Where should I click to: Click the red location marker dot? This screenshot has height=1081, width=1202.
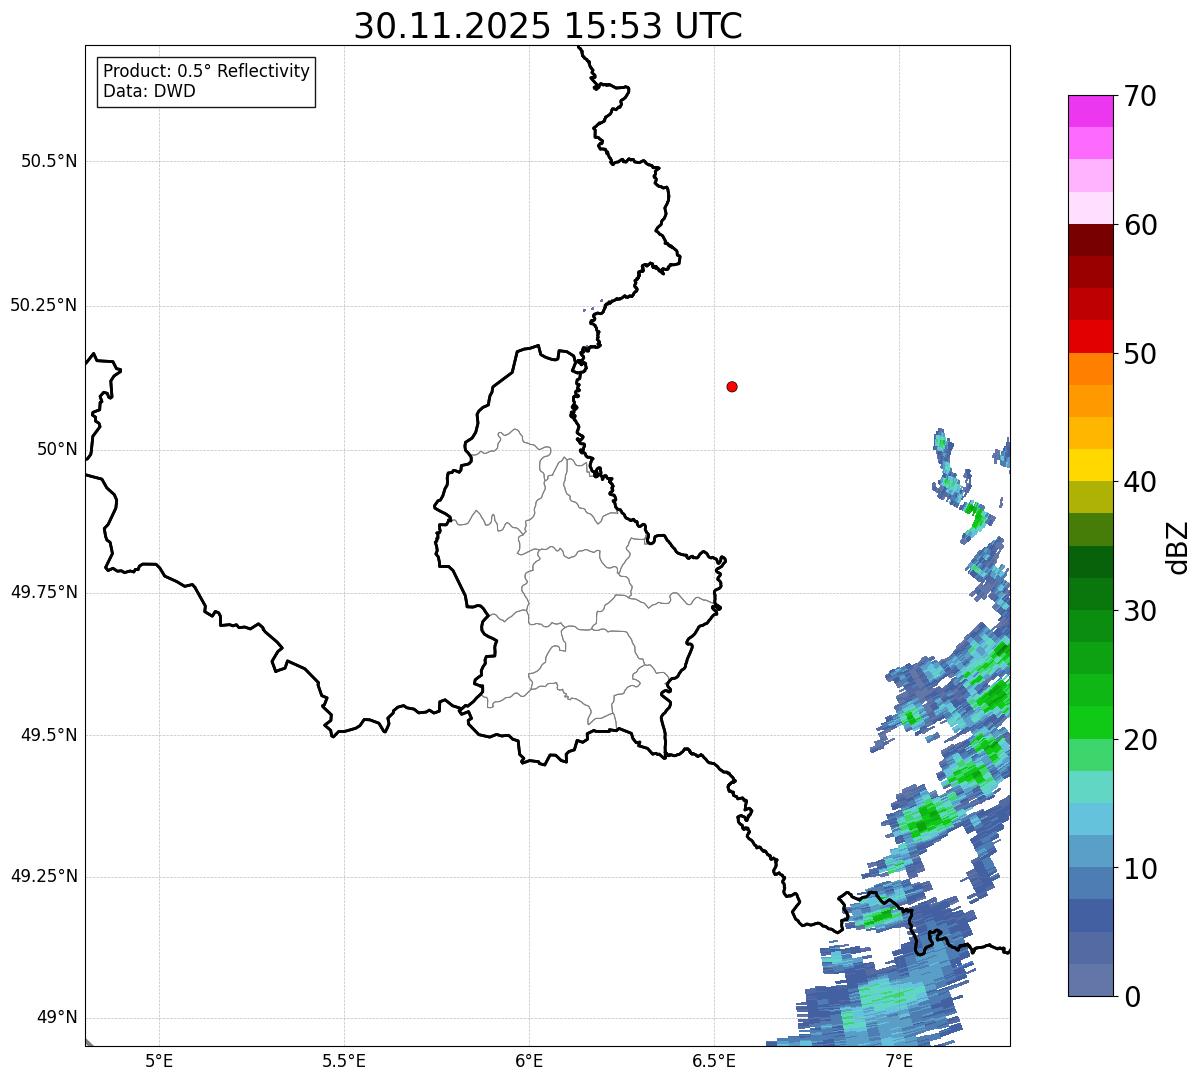tap(732, 386)
